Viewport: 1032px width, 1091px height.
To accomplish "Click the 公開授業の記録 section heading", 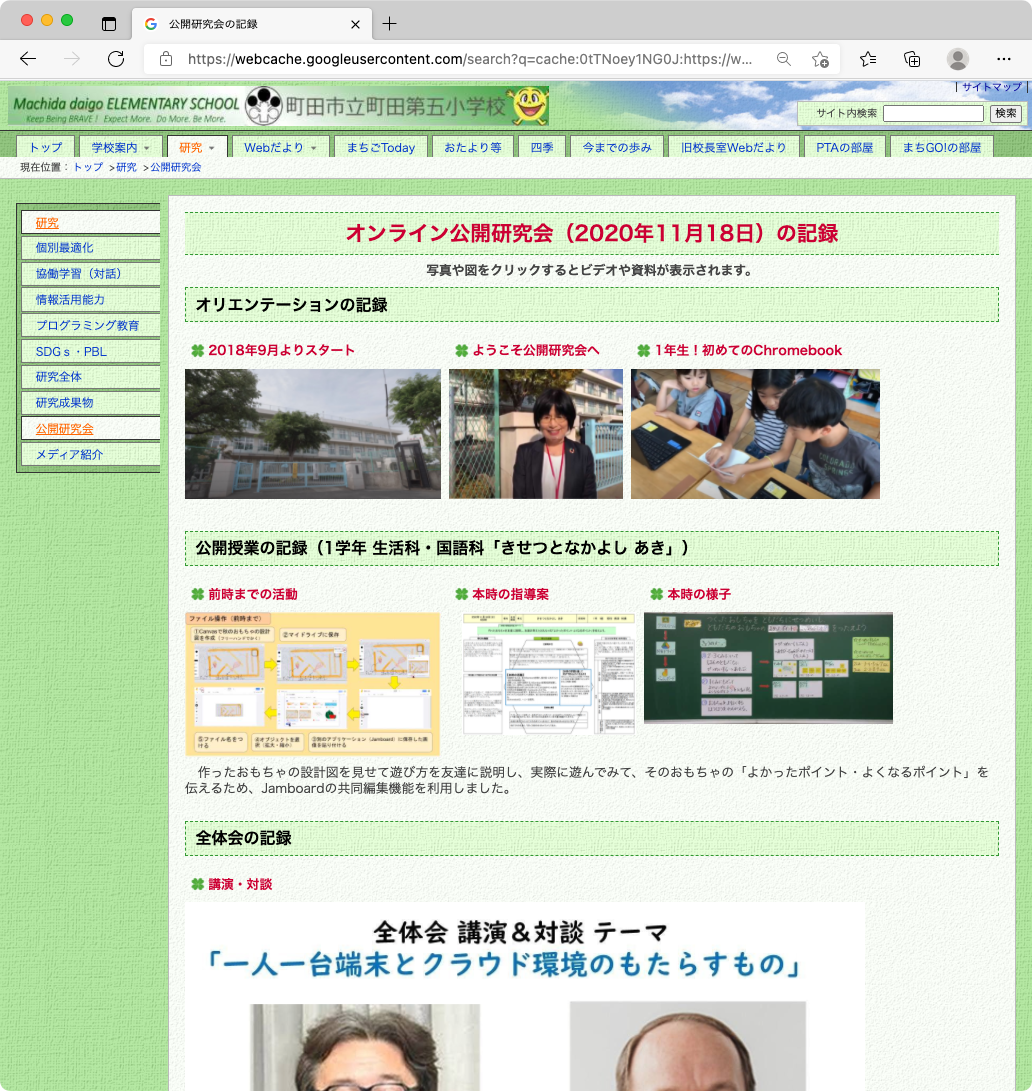I will point(592,548).
